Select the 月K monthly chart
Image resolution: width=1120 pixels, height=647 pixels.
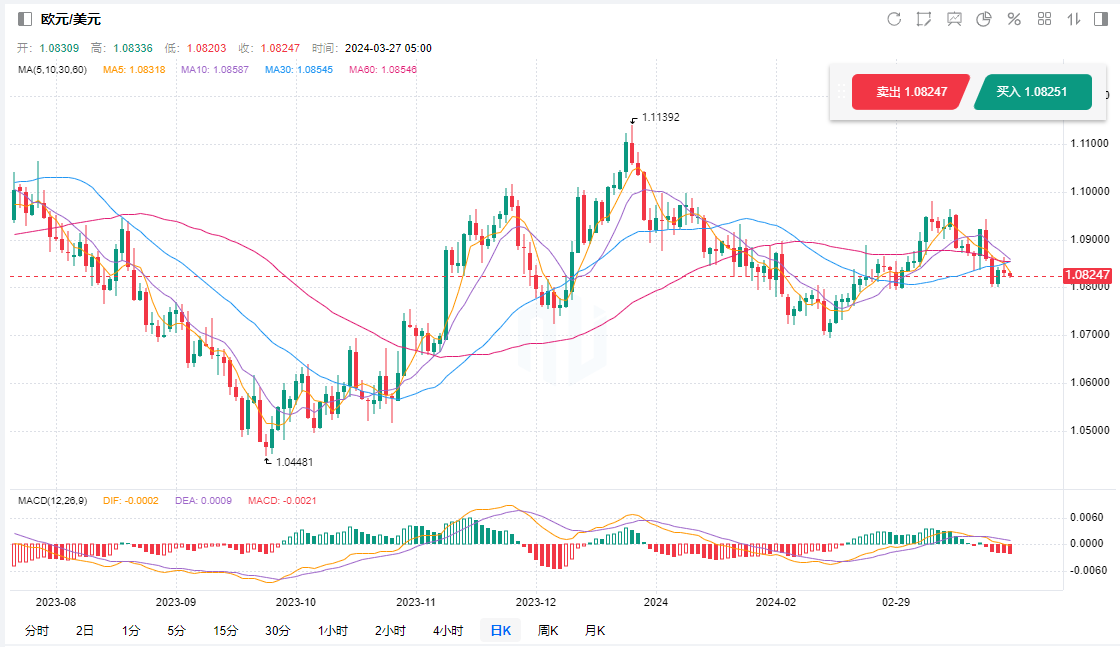click(x=595, y=630)
